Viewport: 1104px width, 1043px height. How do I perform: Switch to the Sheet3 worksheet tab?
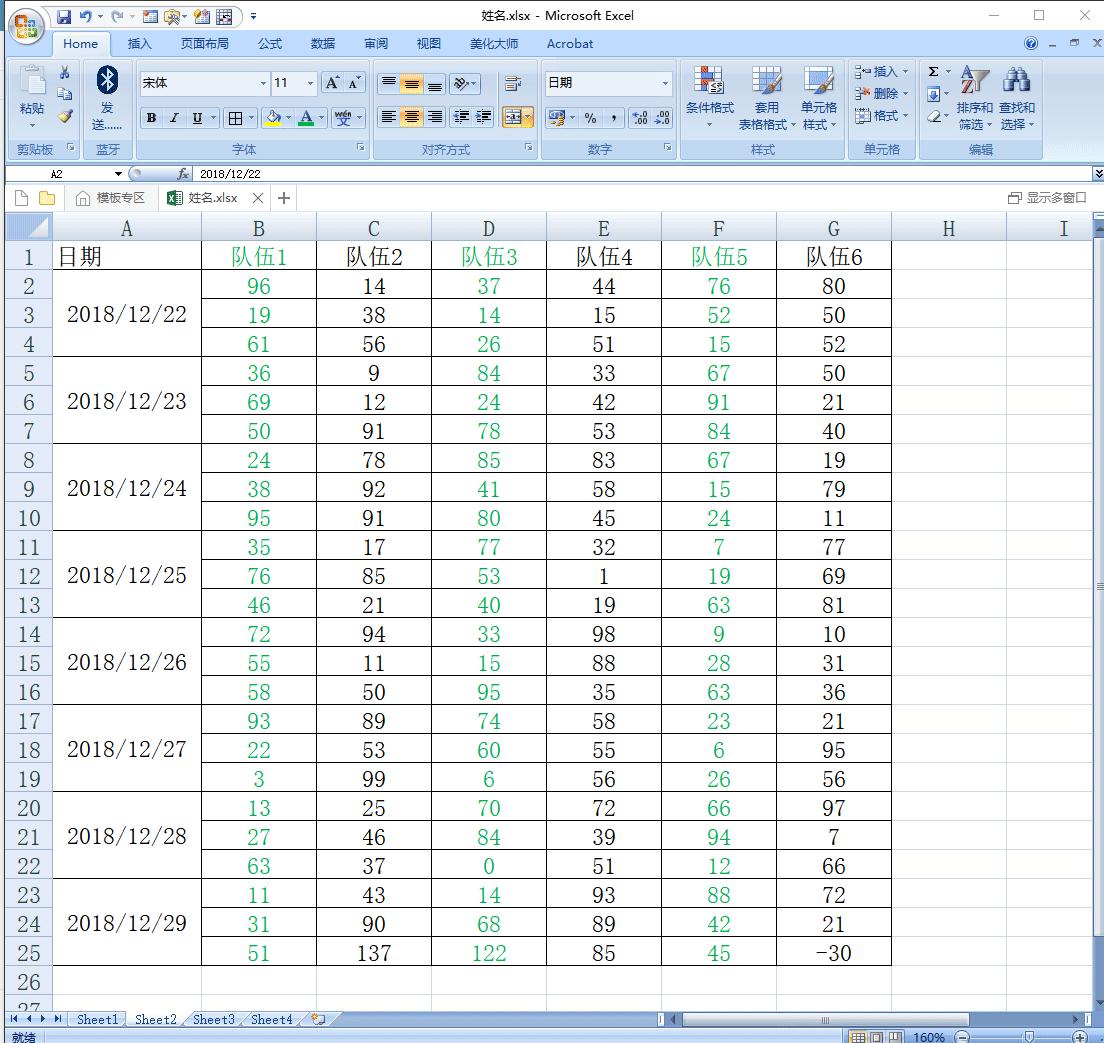213,1019
